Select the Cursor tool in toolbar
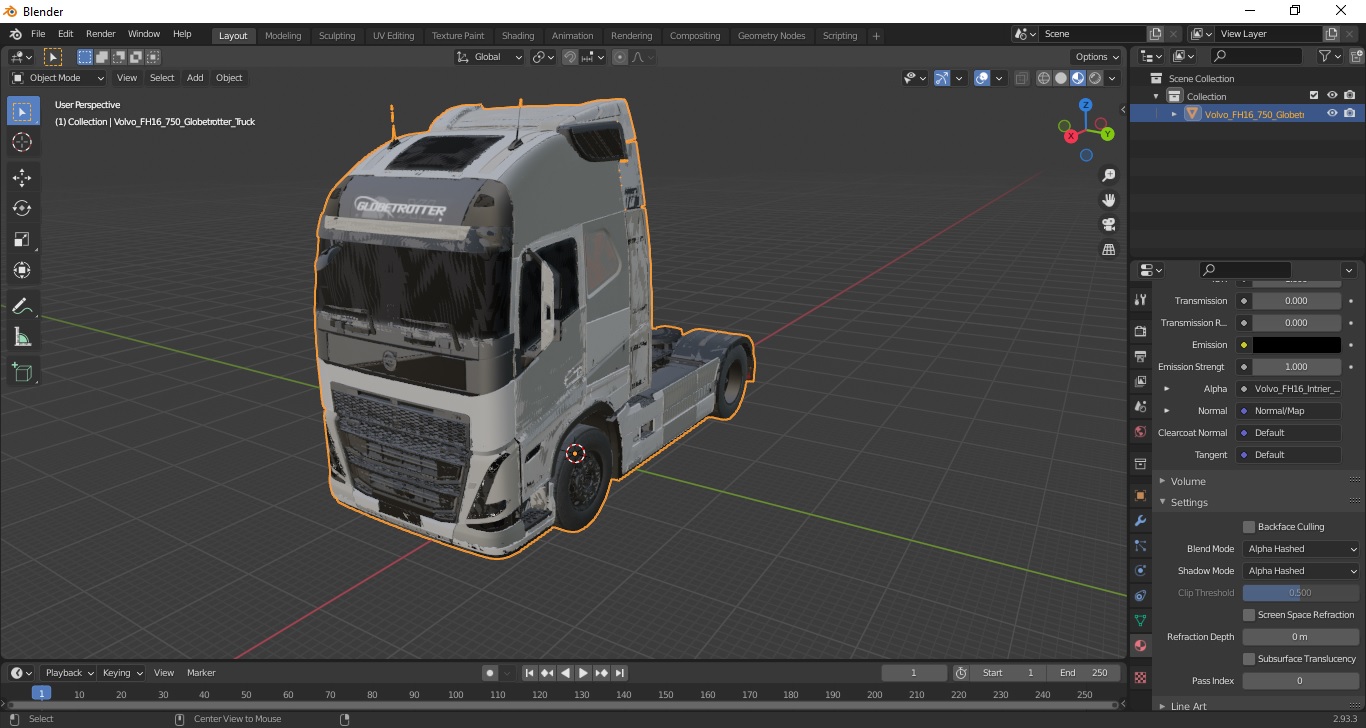 (22, 142)
